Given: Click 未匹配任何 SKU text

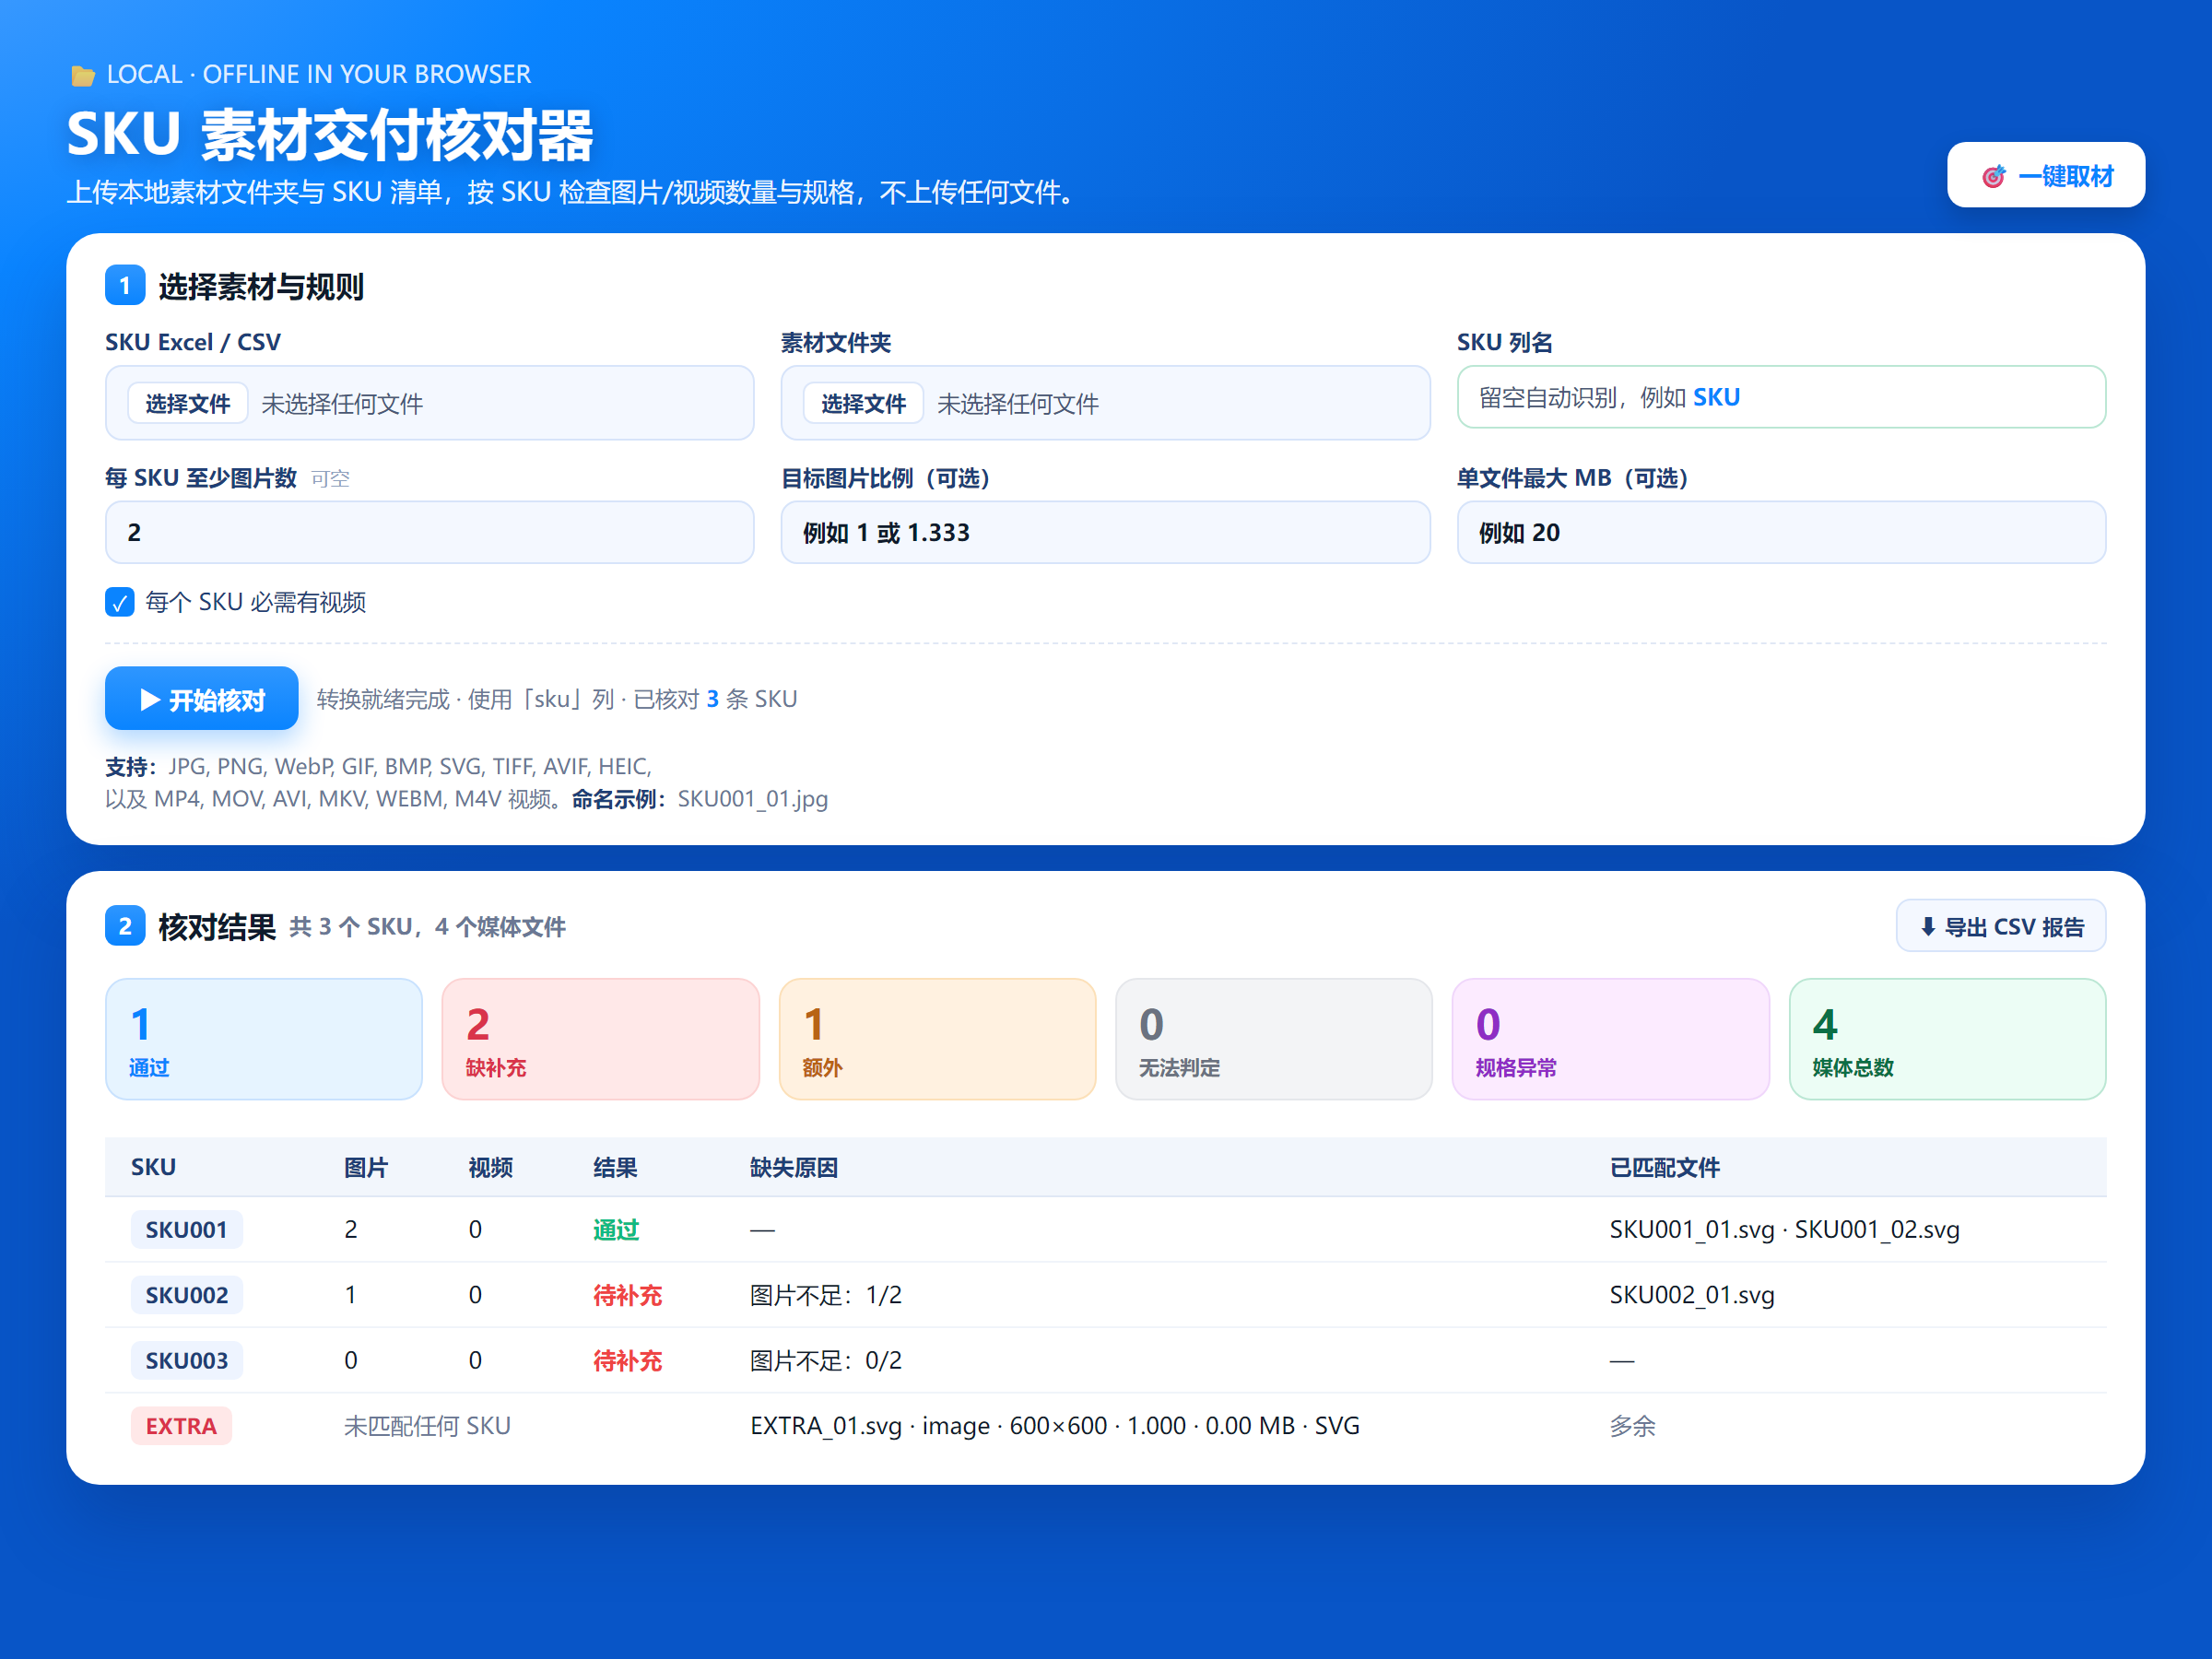Looking at the screenshot, I should 427,1426.
